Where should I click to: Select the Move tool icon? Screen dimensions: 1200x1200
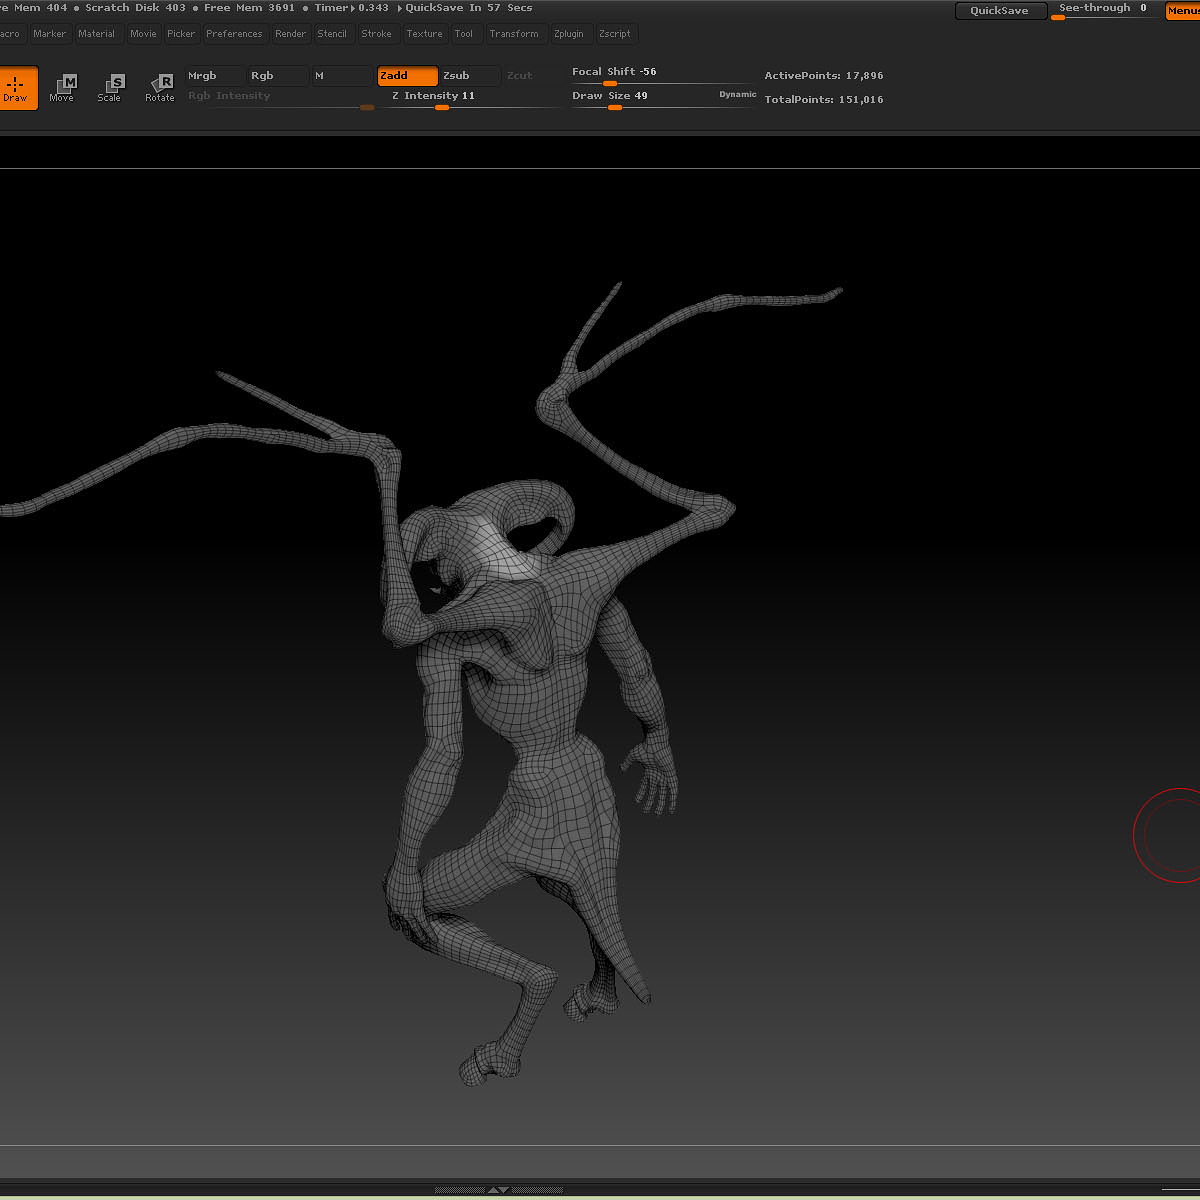(62, 88)
